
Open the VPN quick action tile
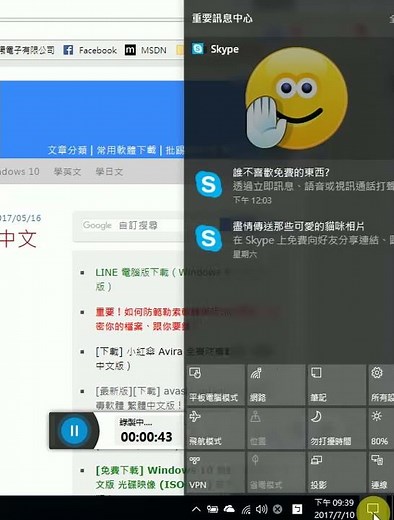click(x=215, y=472)
